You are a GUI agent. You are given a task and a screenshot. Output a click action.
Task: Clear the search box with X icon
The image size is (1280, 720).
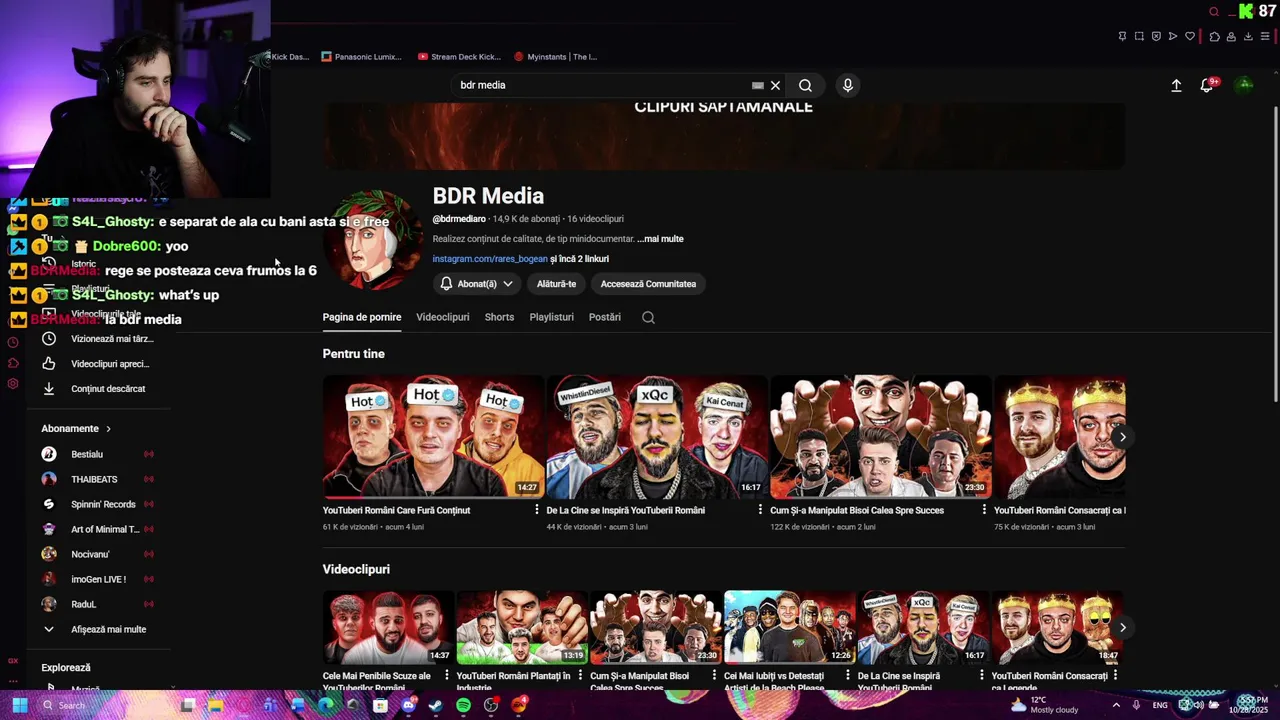[x=775, y=85]
